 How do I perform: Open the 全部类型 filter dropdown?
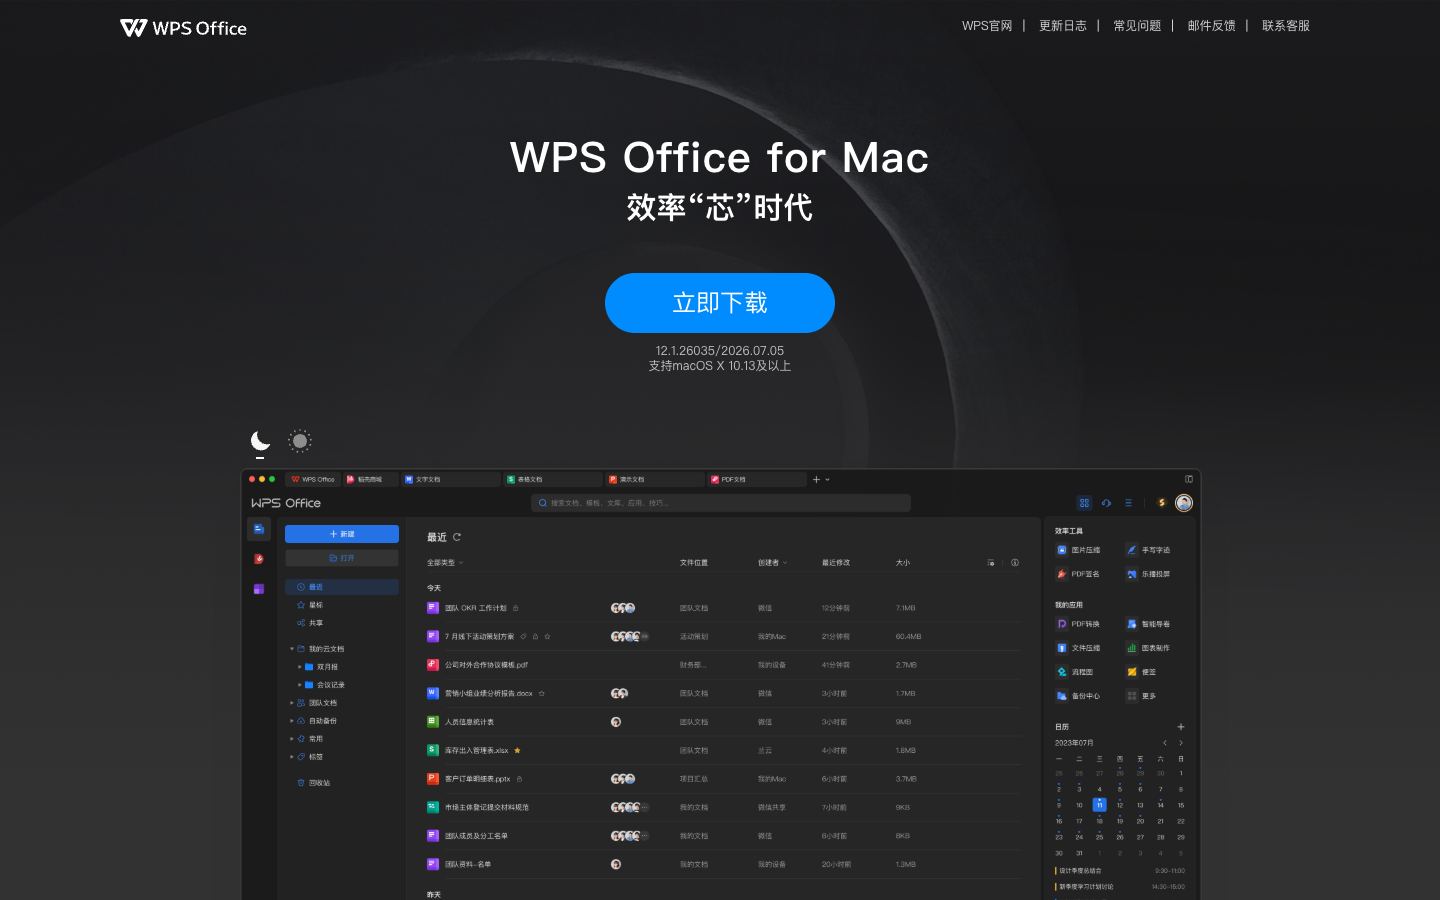point(445,563)
